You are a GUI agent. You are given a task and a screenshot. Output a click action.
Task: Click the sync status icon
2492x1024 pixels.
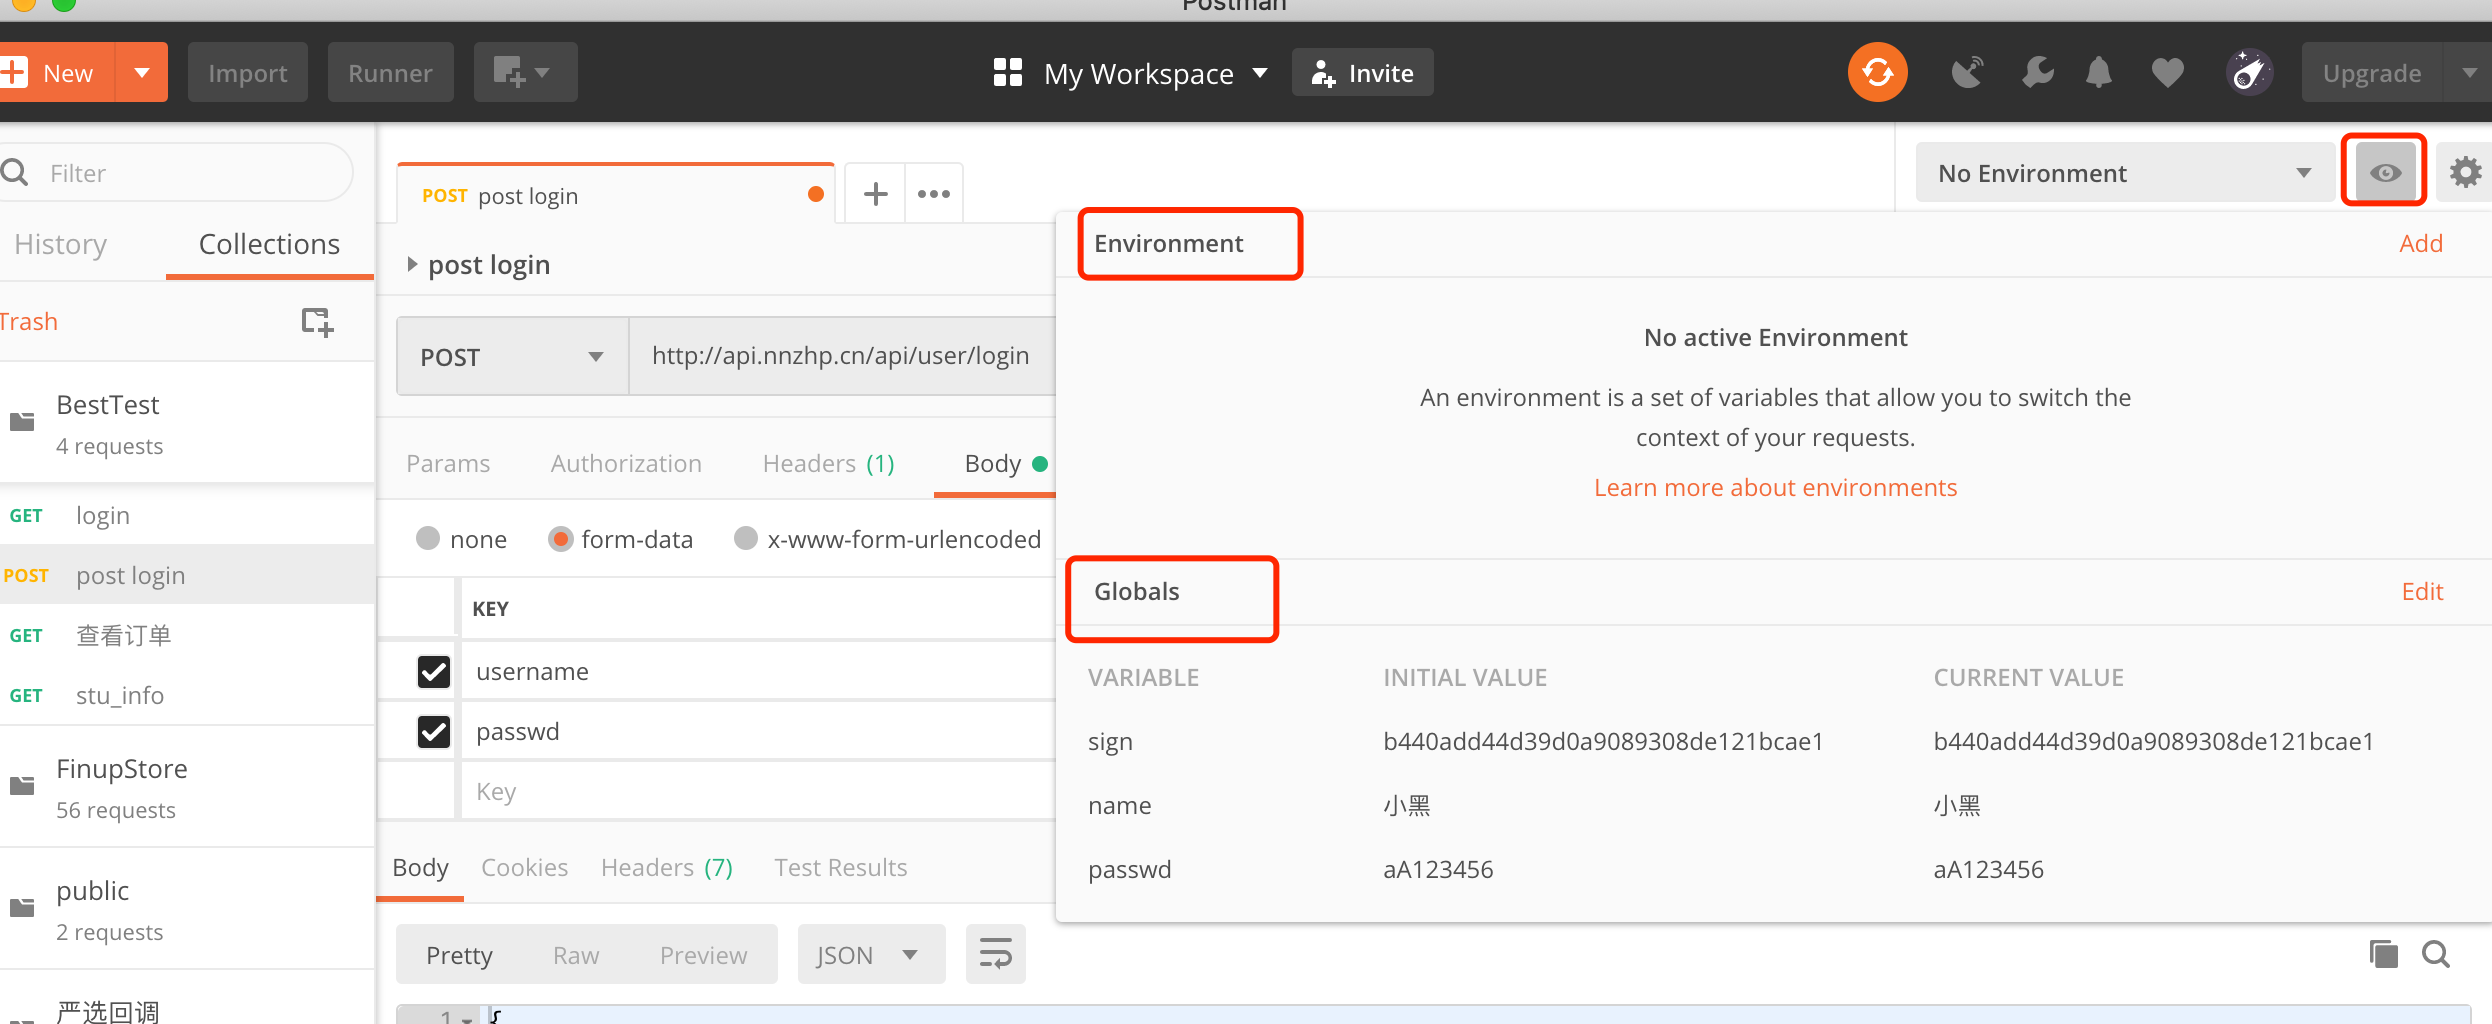[1877, 72]
